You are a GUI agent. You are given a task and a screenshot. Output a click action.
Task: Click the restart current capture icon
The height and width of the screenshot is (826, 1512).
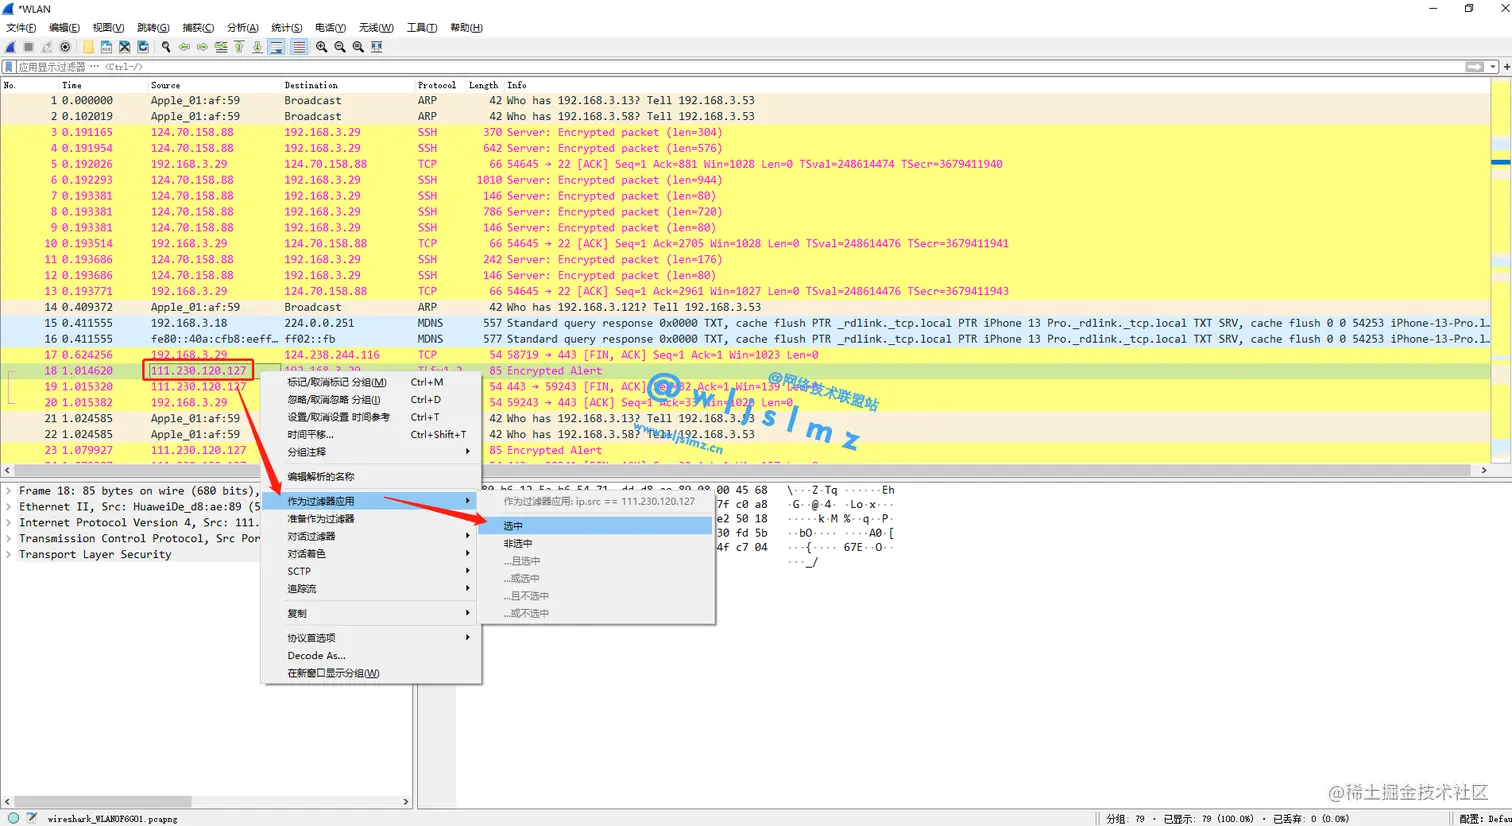(47, 47)
